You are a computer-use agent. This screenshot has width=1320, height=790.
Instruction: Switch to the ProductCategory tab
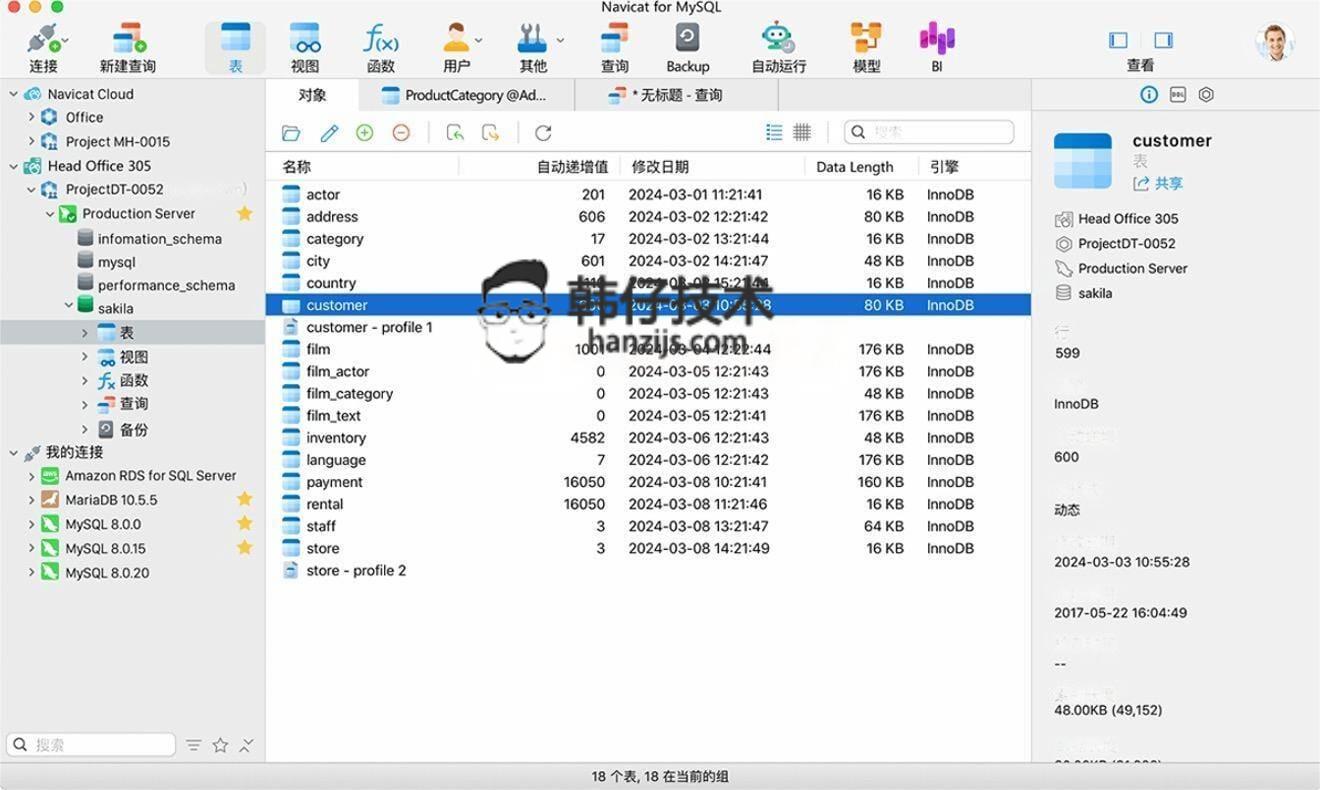click(465, 95)
